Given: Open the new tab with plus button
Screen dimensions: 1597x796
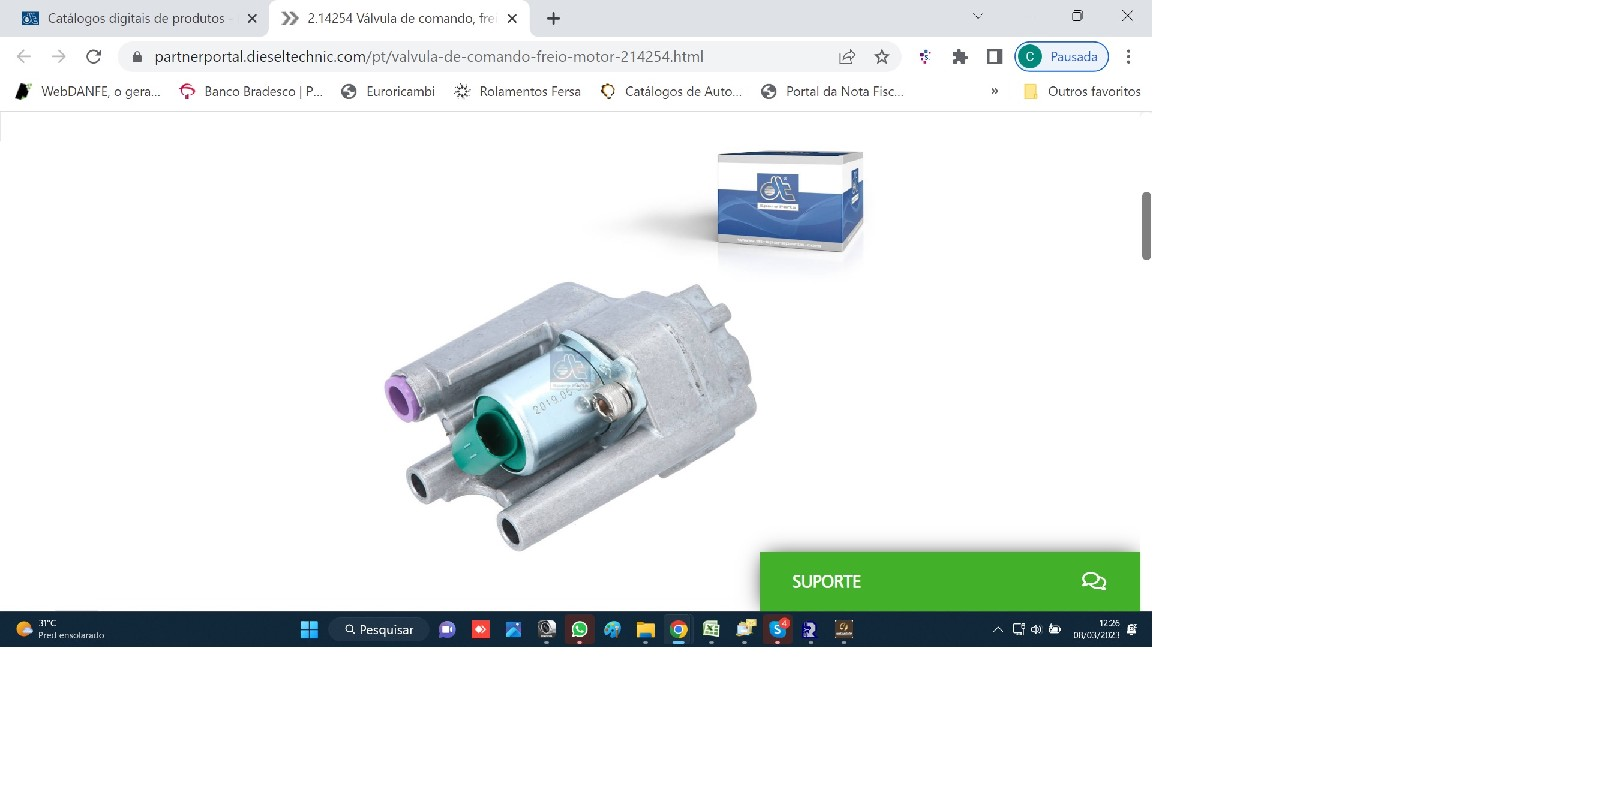Looking at the screenshot, I should [x=553, y=18].
